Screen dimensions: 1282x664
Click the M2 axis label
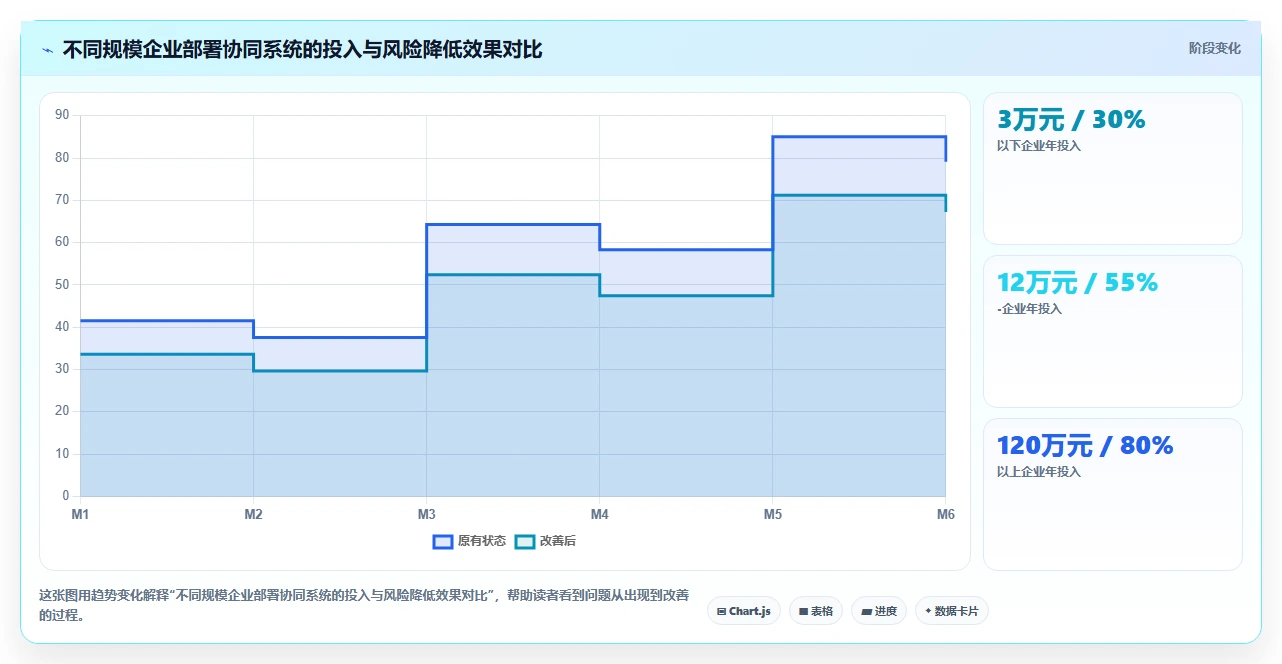(x=253, y=515)
